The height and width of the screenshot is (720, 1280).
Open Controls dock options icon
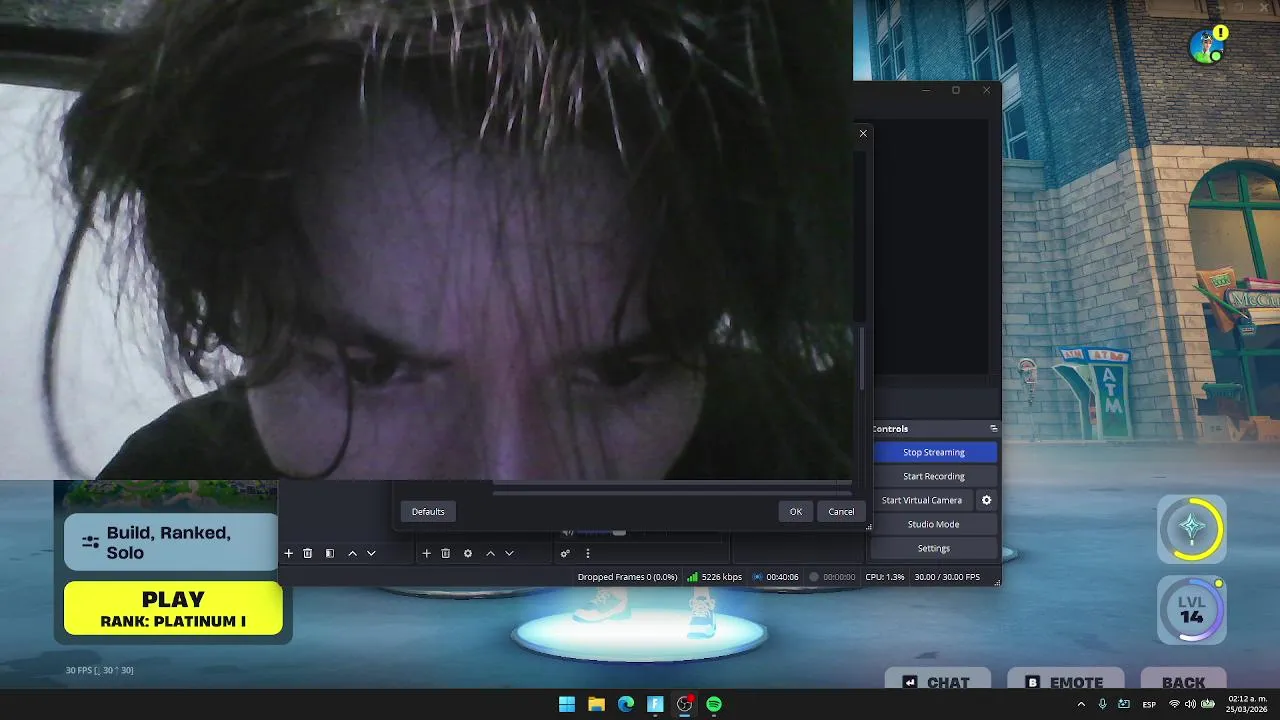pyautogui.click(x=993, y=429)
